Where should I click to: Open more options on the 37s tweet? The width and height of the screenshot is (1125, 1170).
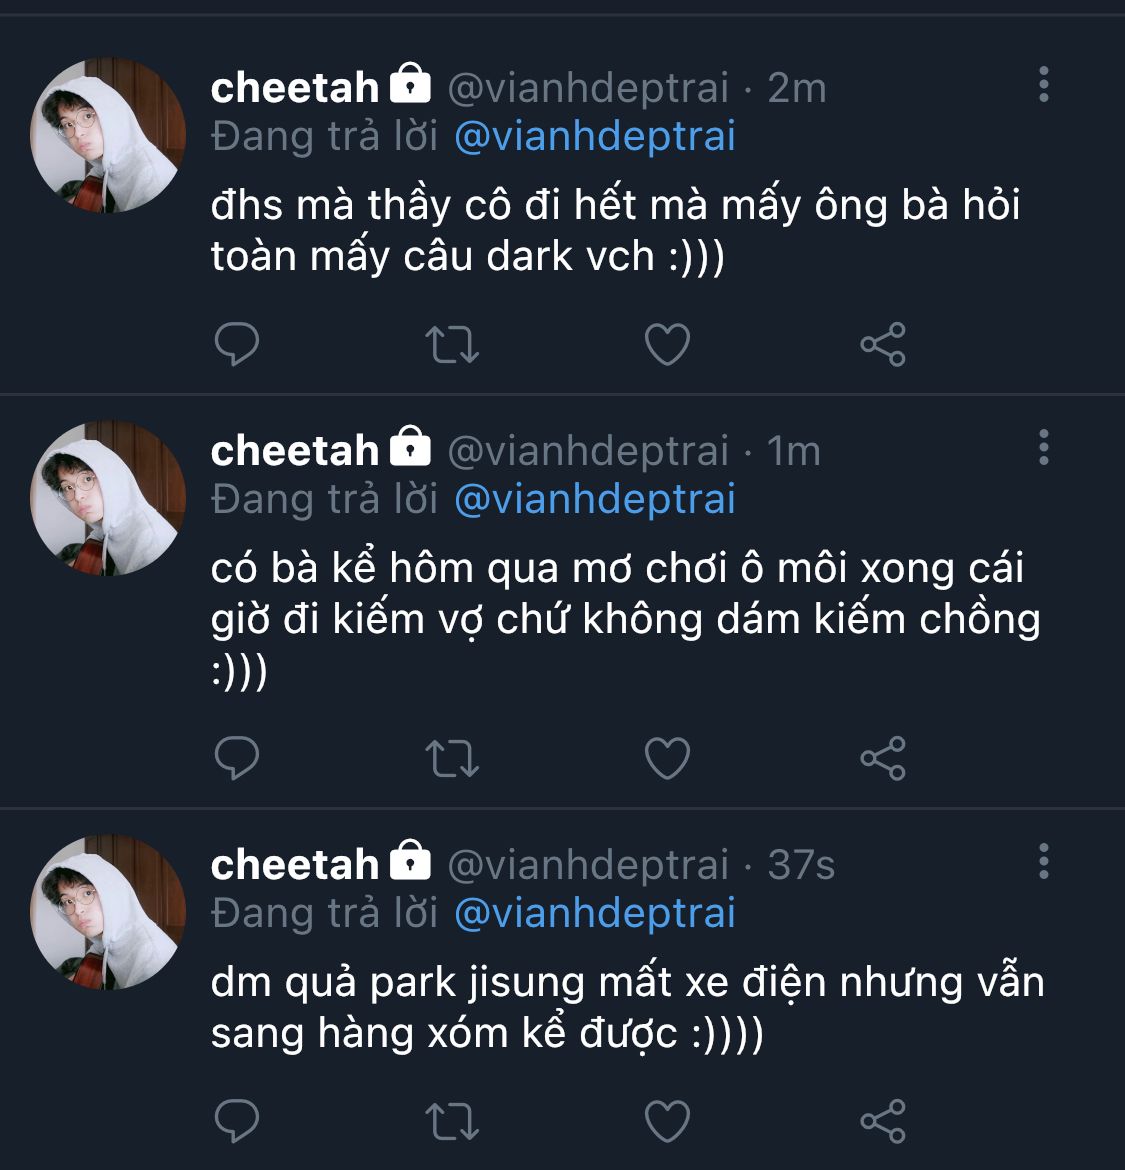1043,861
